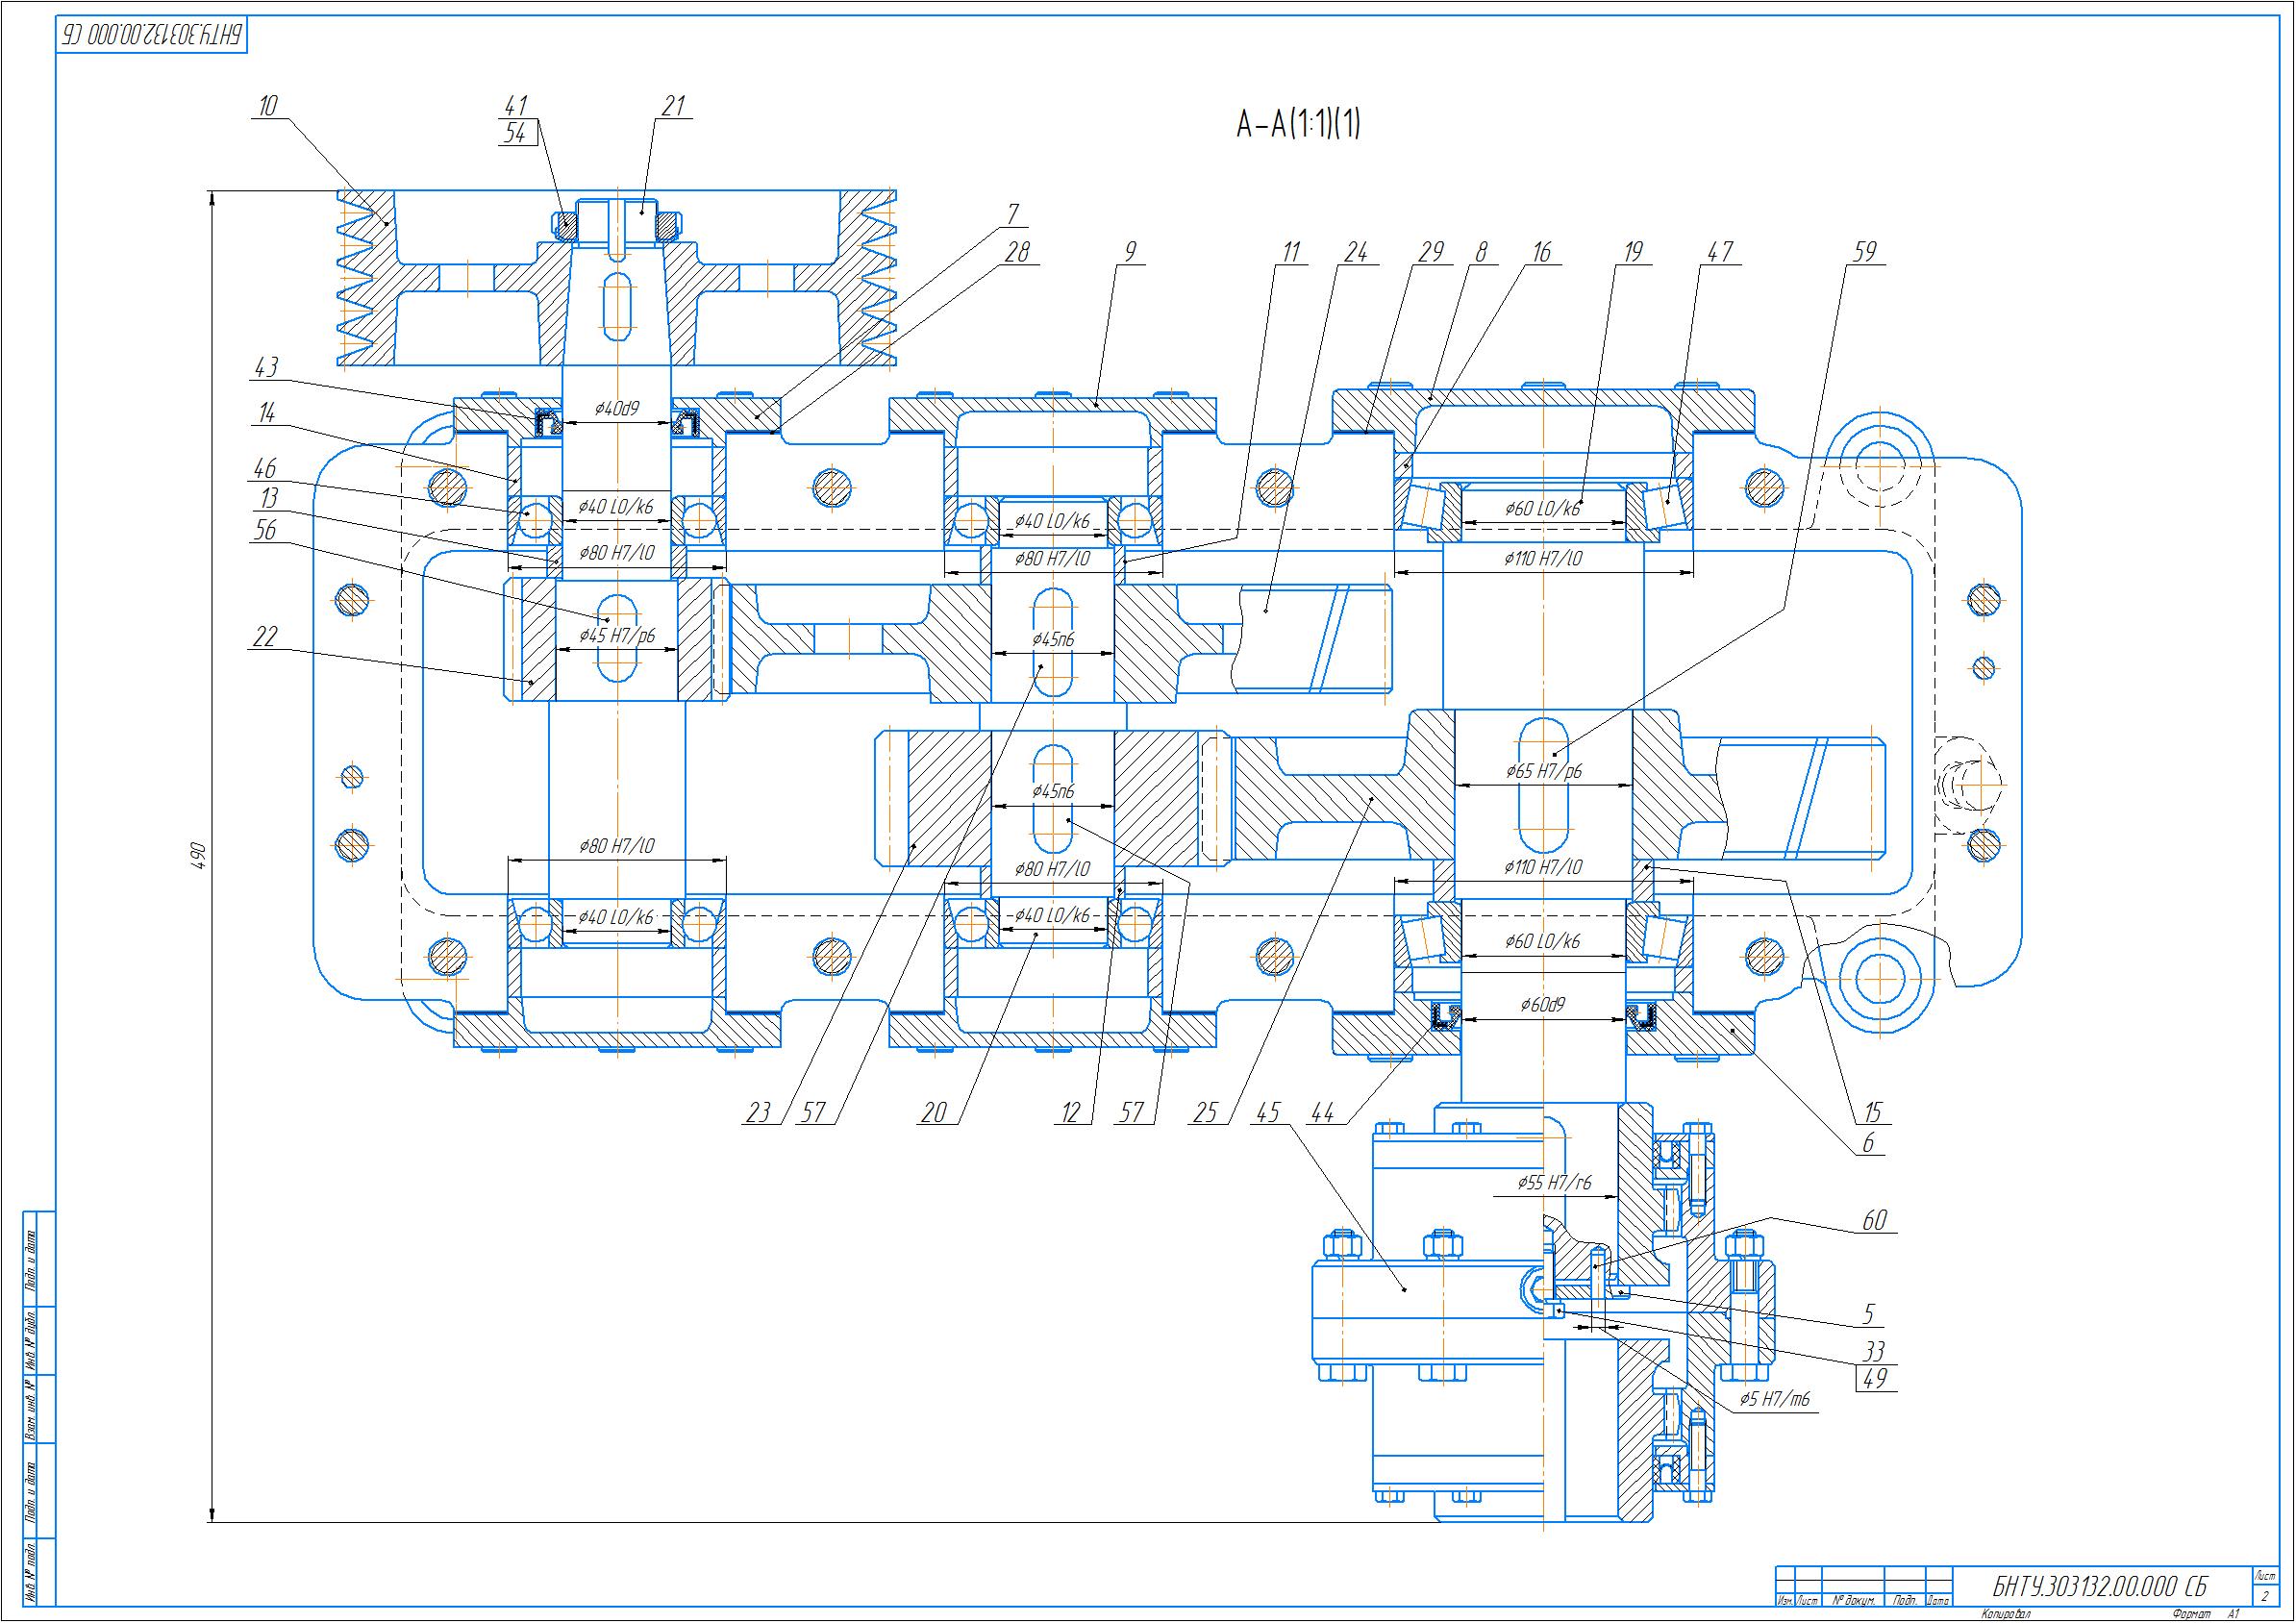Select callout number 45 on the coupling
The height and width of the screenshot is (1623, 2296).
tap(1268, 1113)
